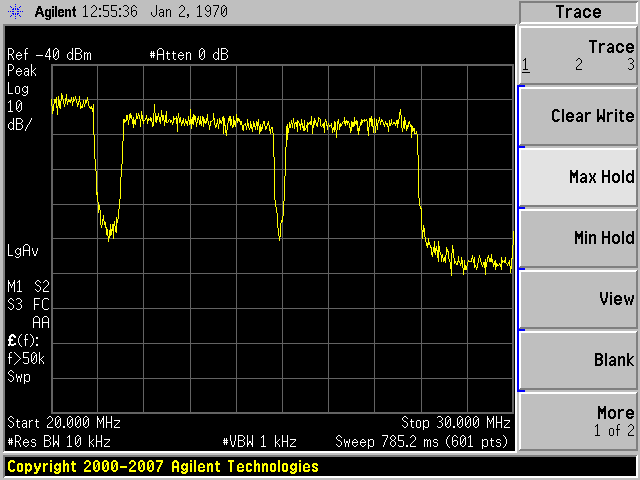This screenshot has width=640, height=480.
Task: Click the AA status annotation
Action: click(41, 322)
